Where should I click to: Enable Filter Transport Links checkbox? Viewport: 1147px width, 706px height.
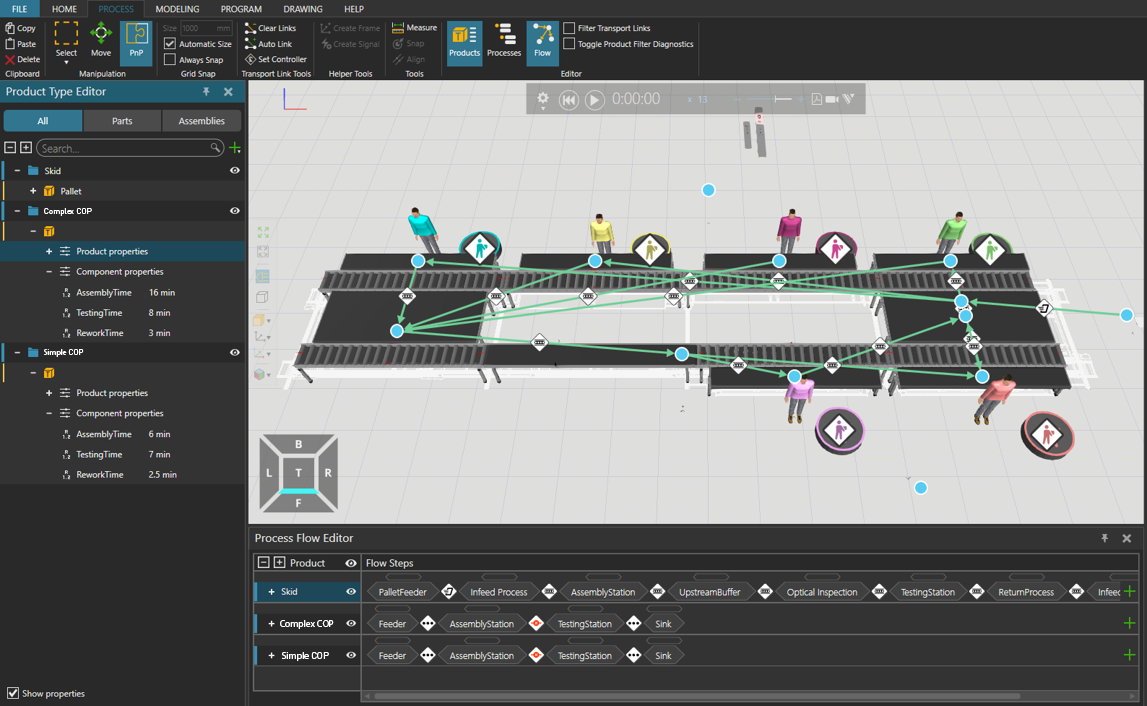point(570,29)
